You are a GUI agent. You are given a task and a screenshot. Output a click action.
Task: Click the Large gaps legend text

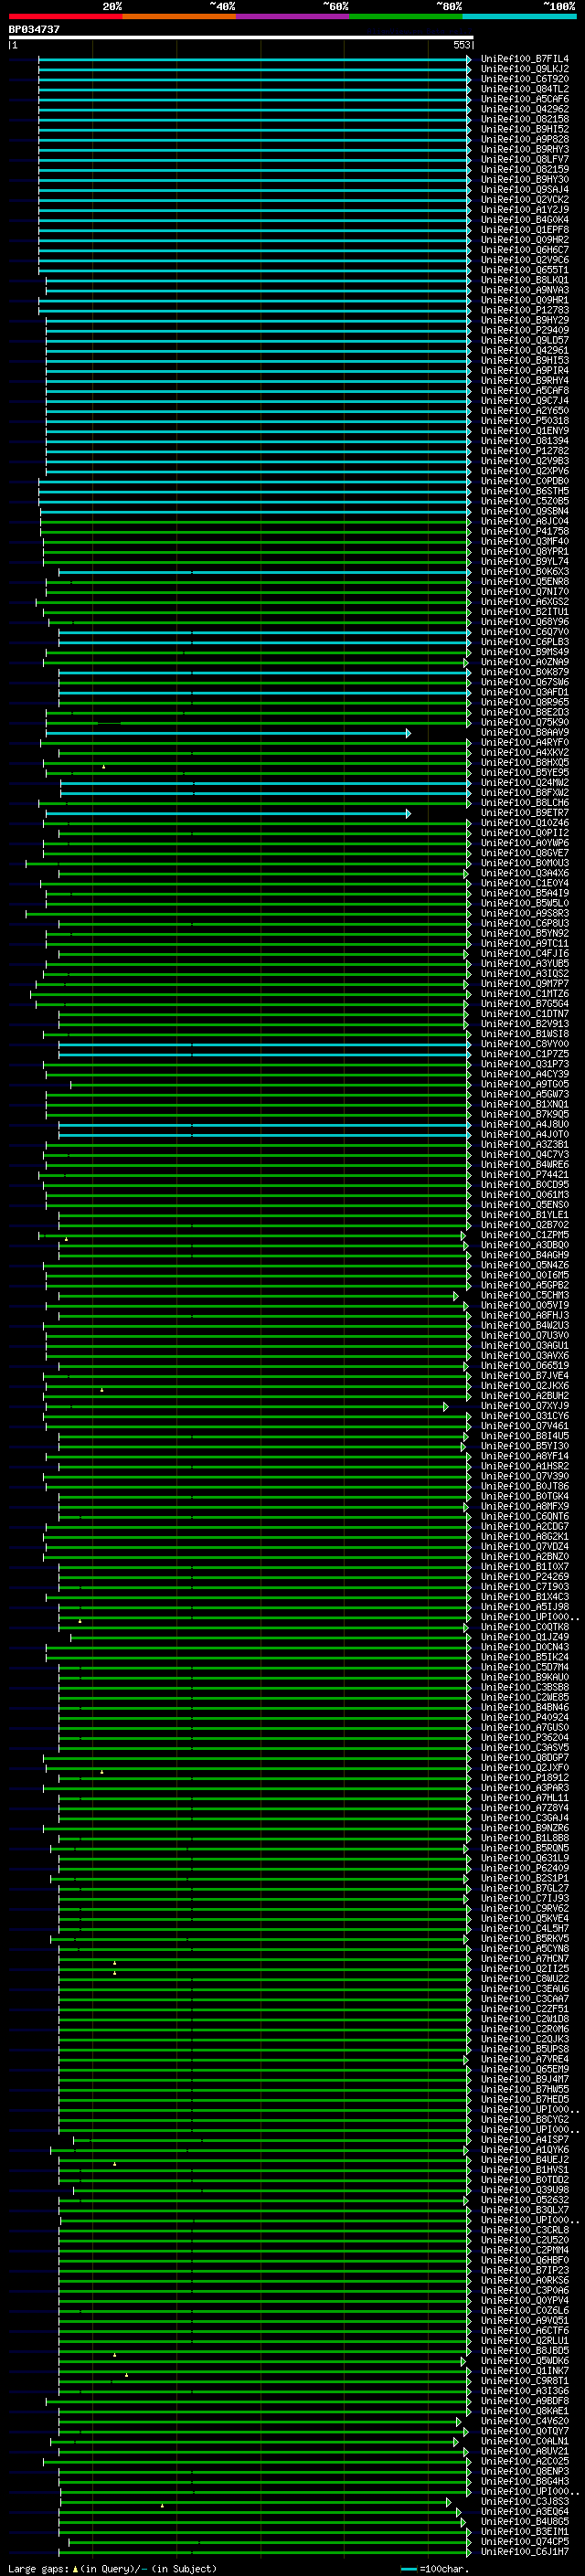point(112,2568)
